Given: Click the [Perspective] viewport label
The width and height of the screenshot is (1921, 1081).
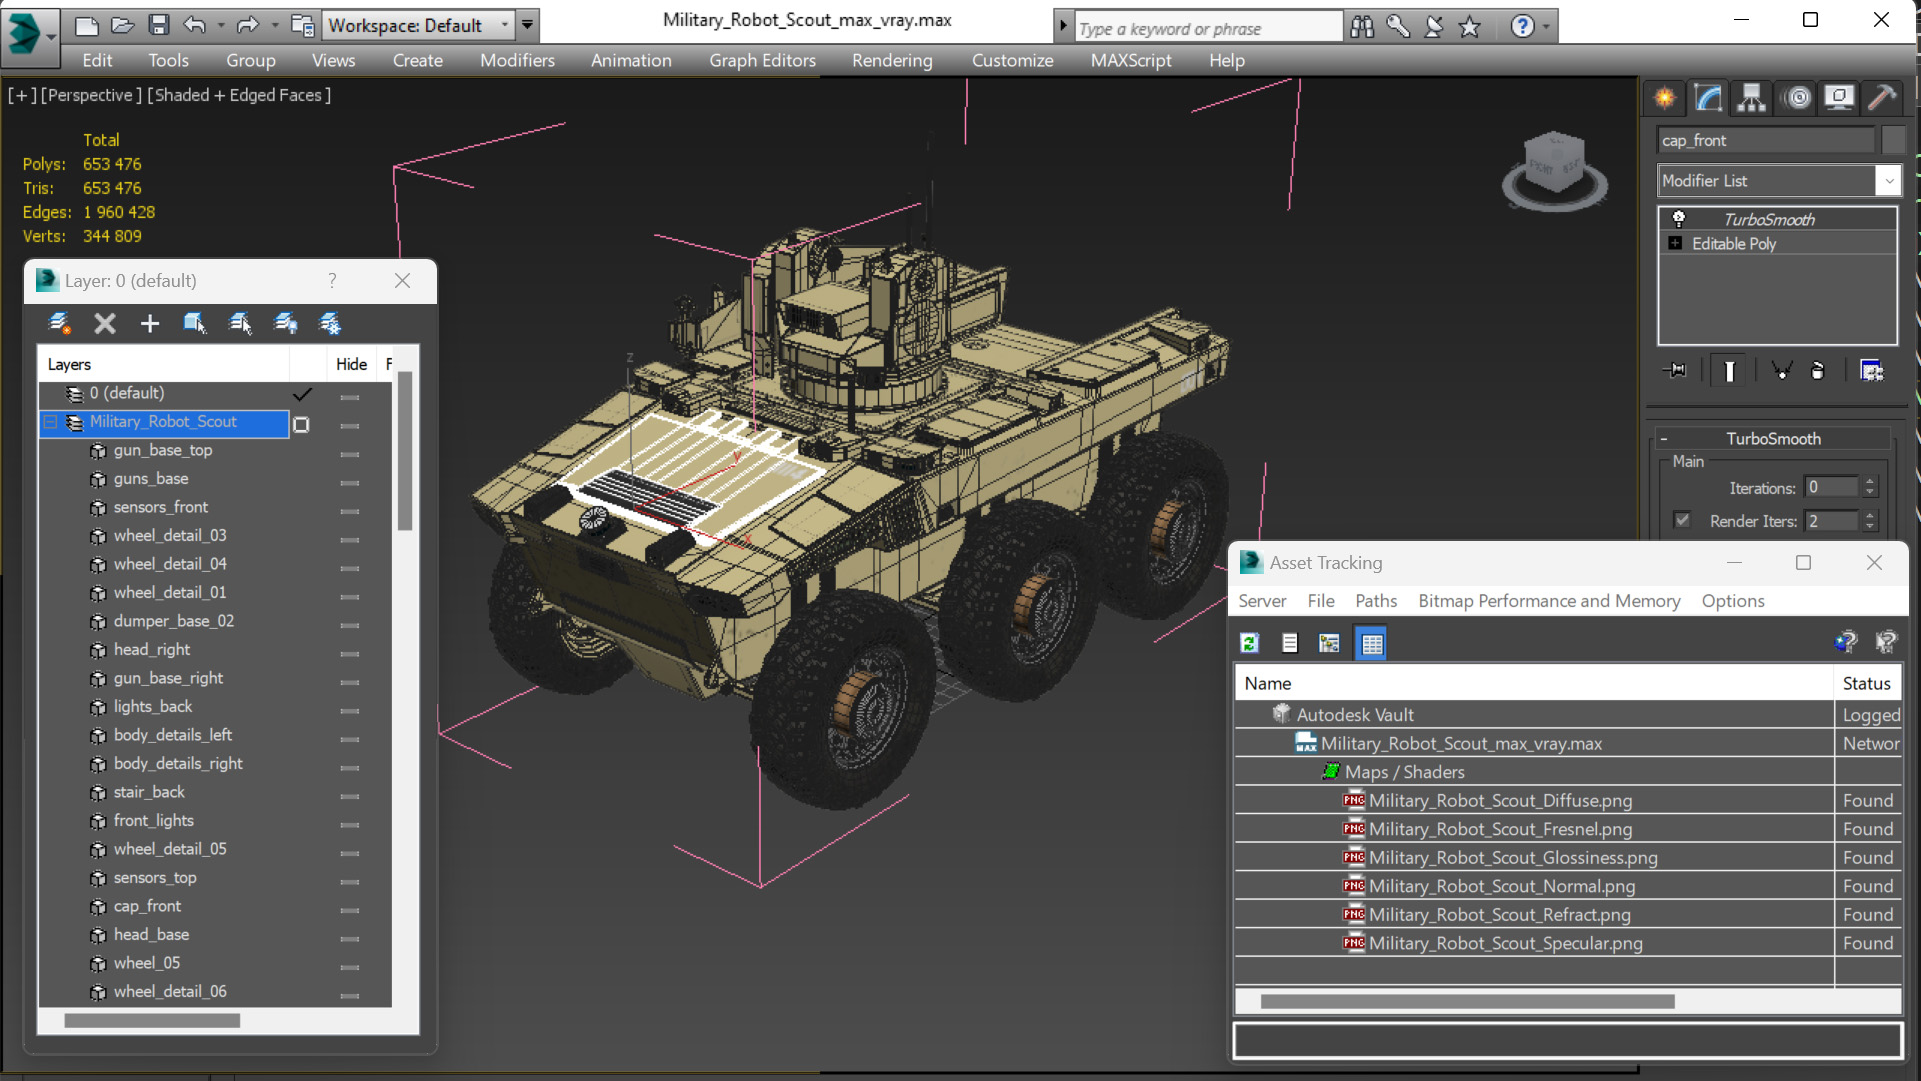Looking at the screenshot, I should pyautogui.click(x=91, y=95).
